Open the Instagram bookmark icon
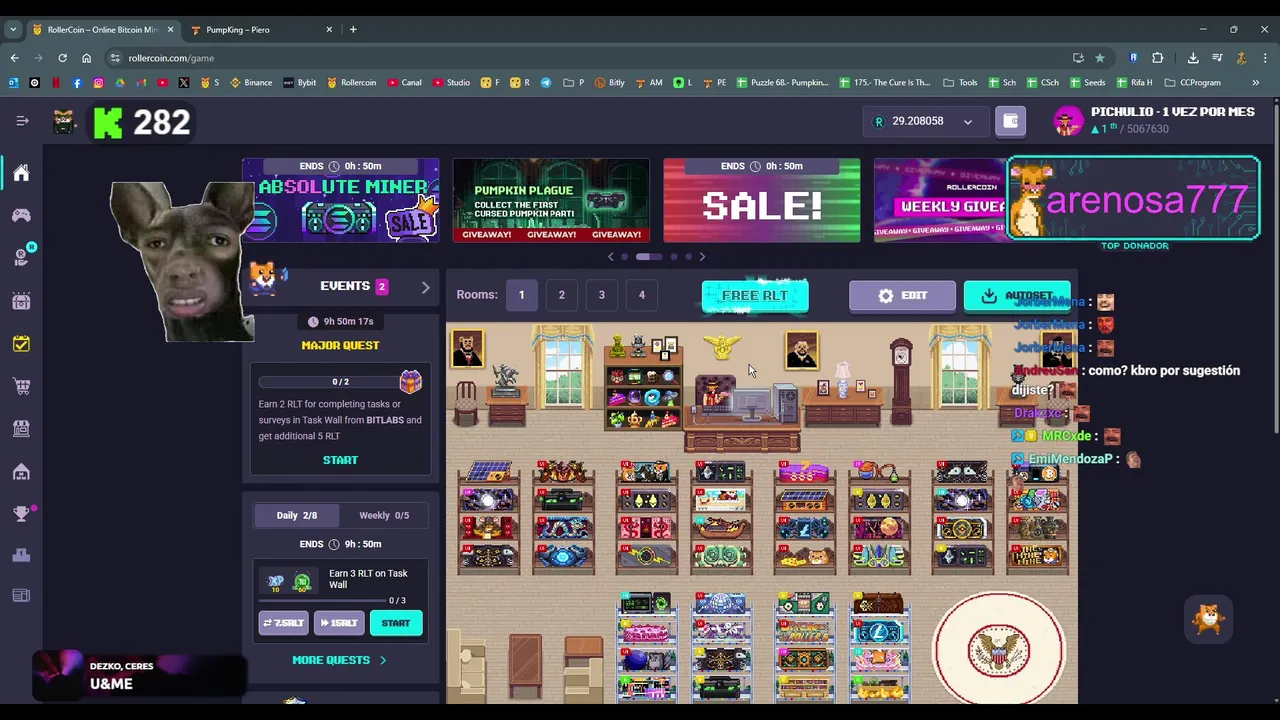The height and width of the screenshot is (720, 1280). coord(98,82)
